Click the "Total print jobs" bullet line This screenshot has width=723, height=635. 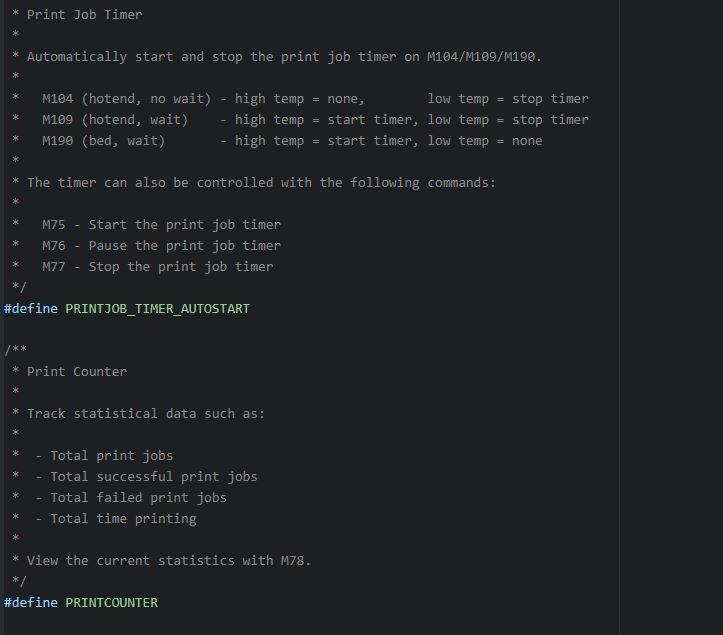click(111, 455)
